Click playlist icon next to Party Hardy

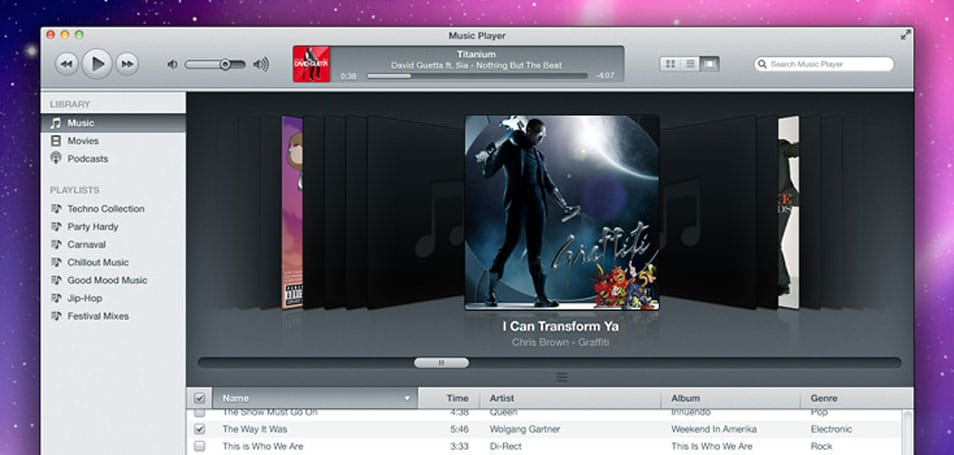click(56, 226)
